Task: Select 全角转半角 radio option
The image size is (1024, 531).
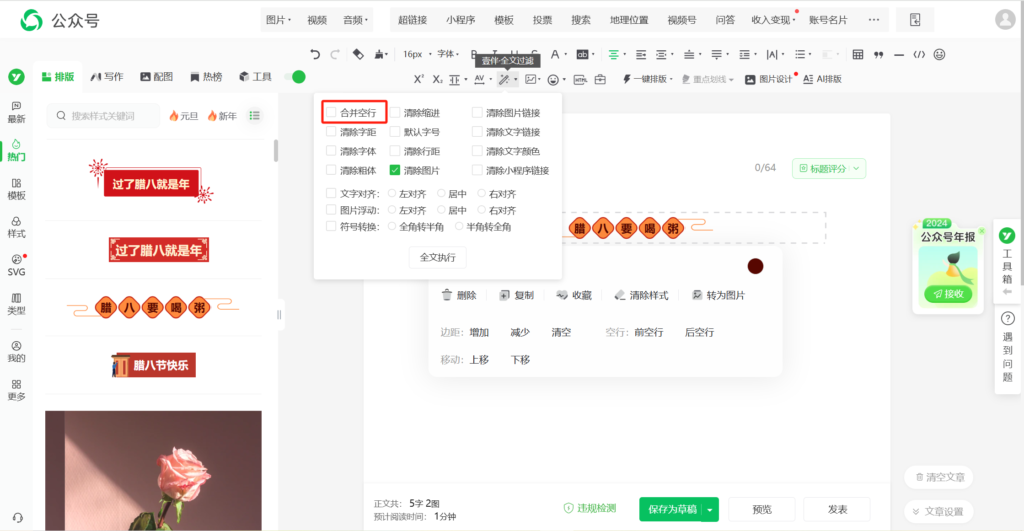Action: 391,227
